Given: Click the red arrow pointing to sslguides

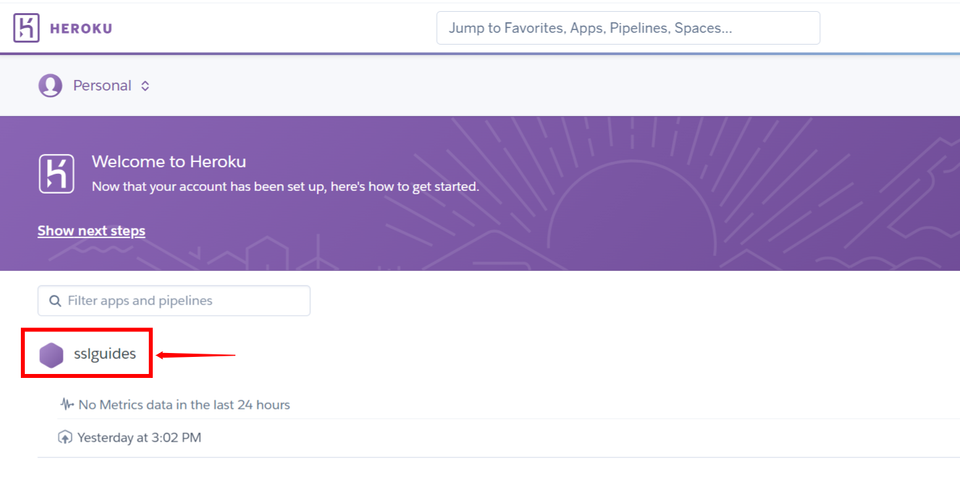Looking at the screenshot, I should pyautogui.click(x=195, y=354).
